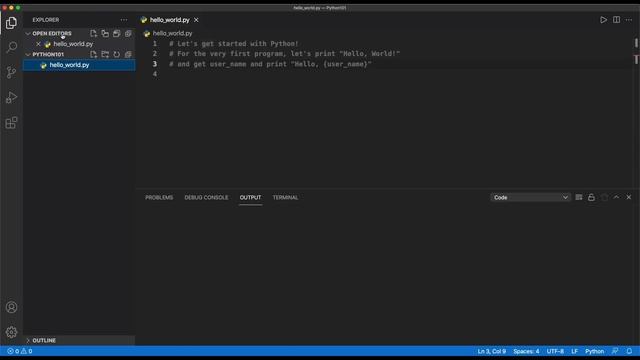
Task: Switch to the PROBLEMS tab
Action: (159, 198)
